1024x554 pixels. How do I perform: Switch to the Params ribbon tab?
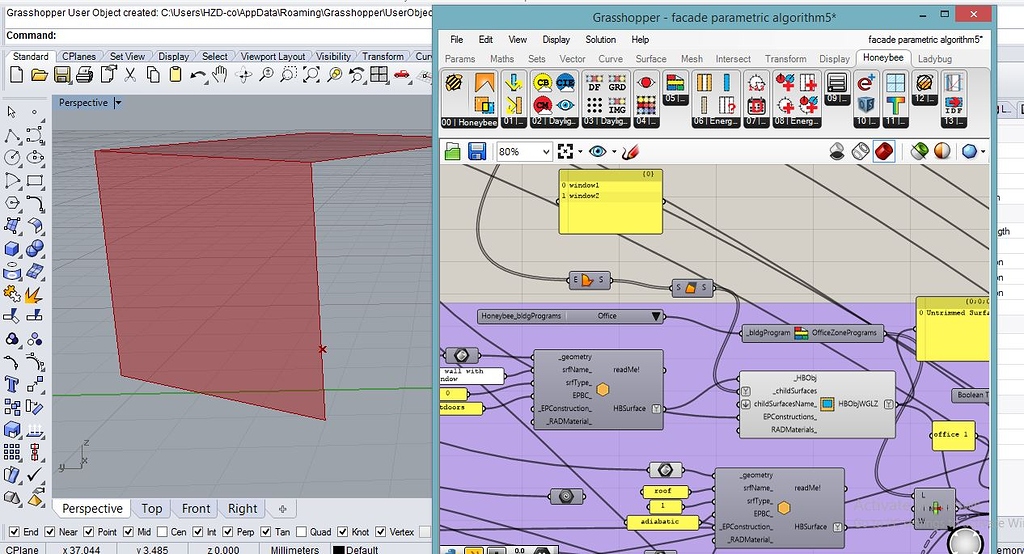[460, 59]
